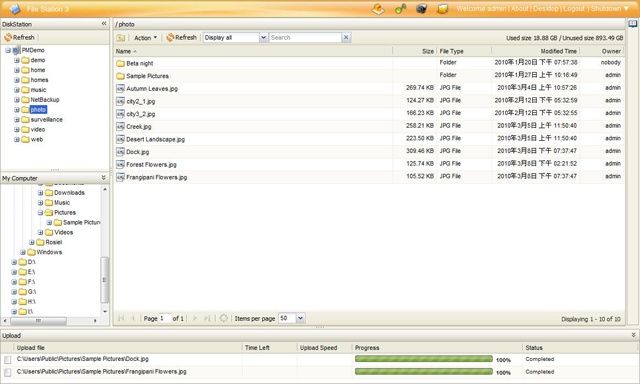Go to previous page
The height and width of the screenshot is (384, 640).
pyautogui.click(x=133, y=318)
